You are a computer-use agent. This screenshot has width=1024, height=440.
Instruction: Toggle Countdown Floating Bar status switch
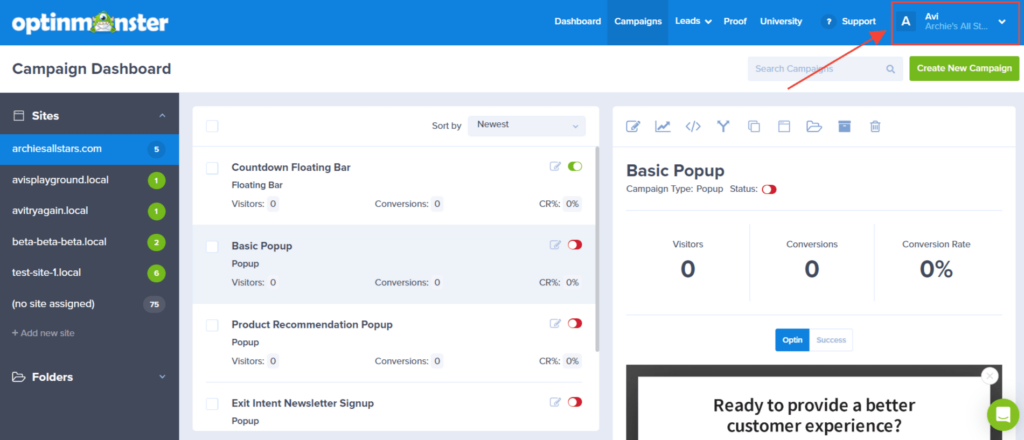[575, 167]
